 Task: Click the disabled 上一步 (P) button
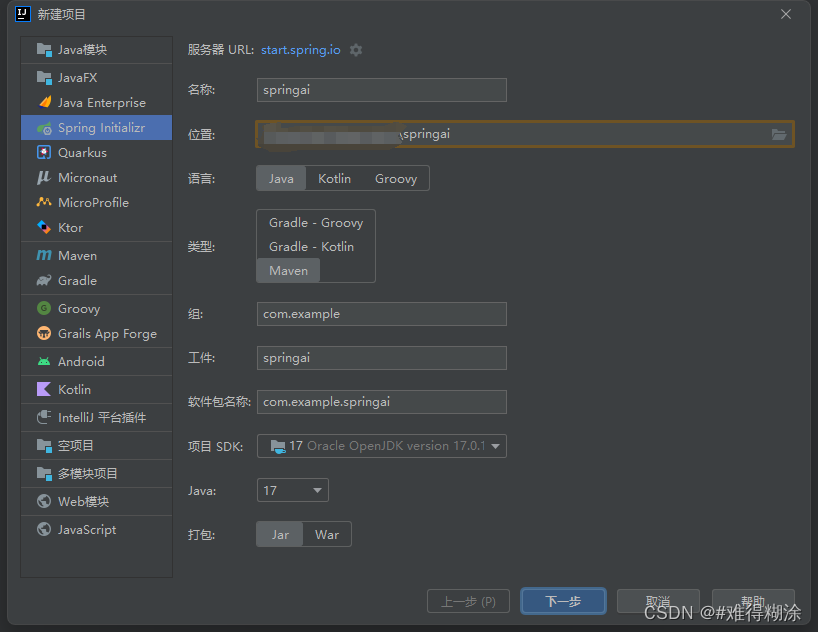click(468, 601)
